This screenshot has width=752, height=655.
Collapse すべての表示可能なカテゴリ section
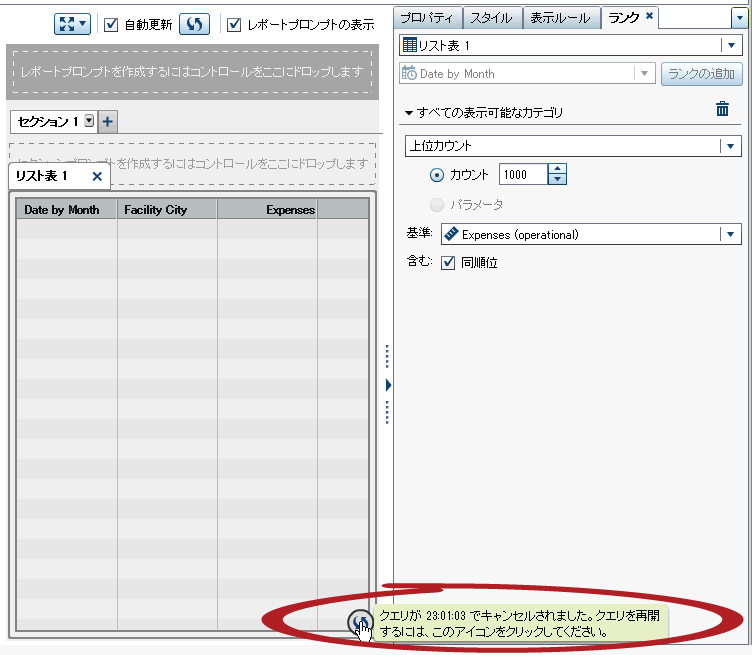[409, 112]
